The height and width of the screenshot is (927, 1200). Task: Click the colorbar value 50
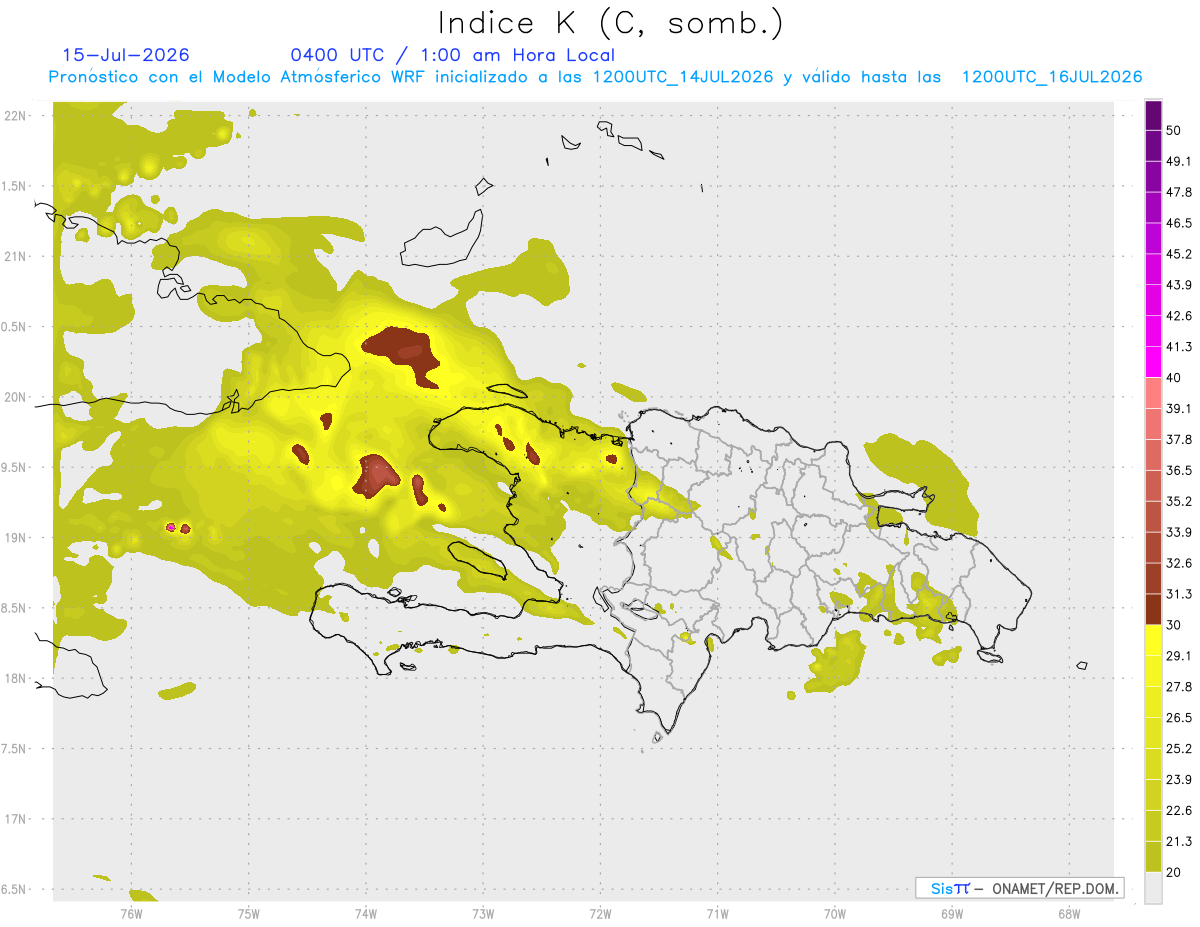click(x=1174, y=130)
